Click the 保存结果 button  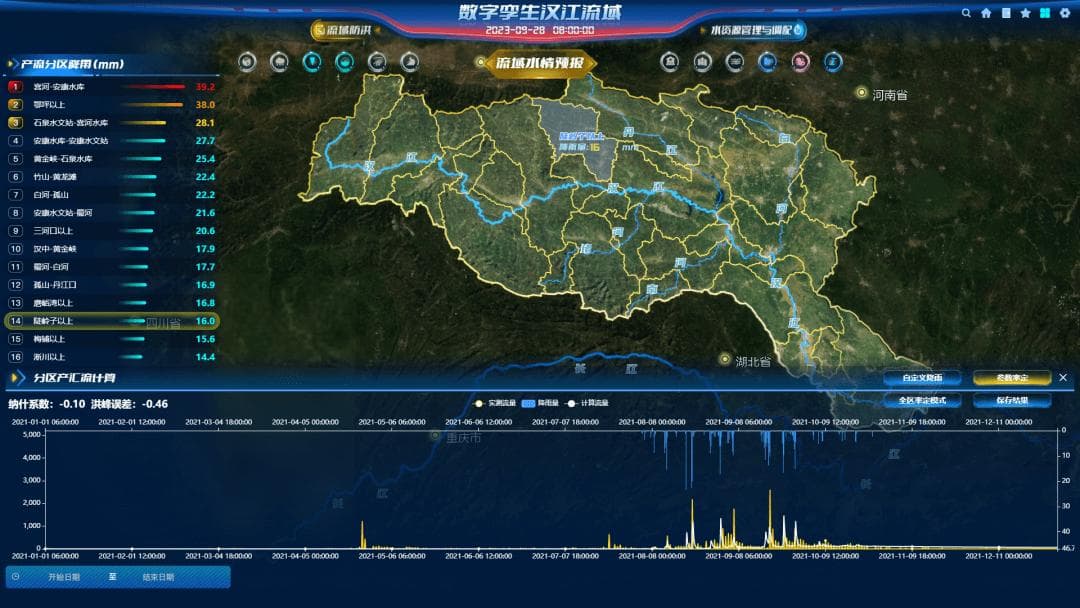click(1012, 400)
